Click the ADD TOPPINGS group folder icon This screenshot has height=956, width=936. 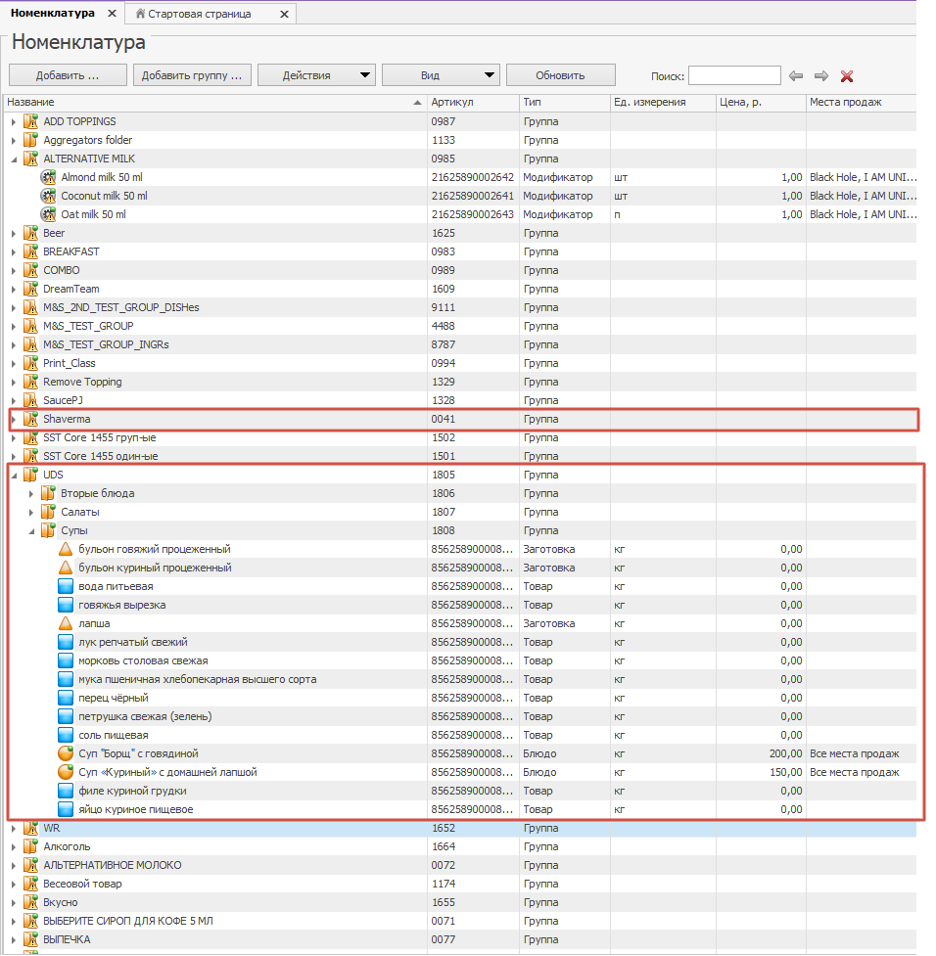(30, 121)
